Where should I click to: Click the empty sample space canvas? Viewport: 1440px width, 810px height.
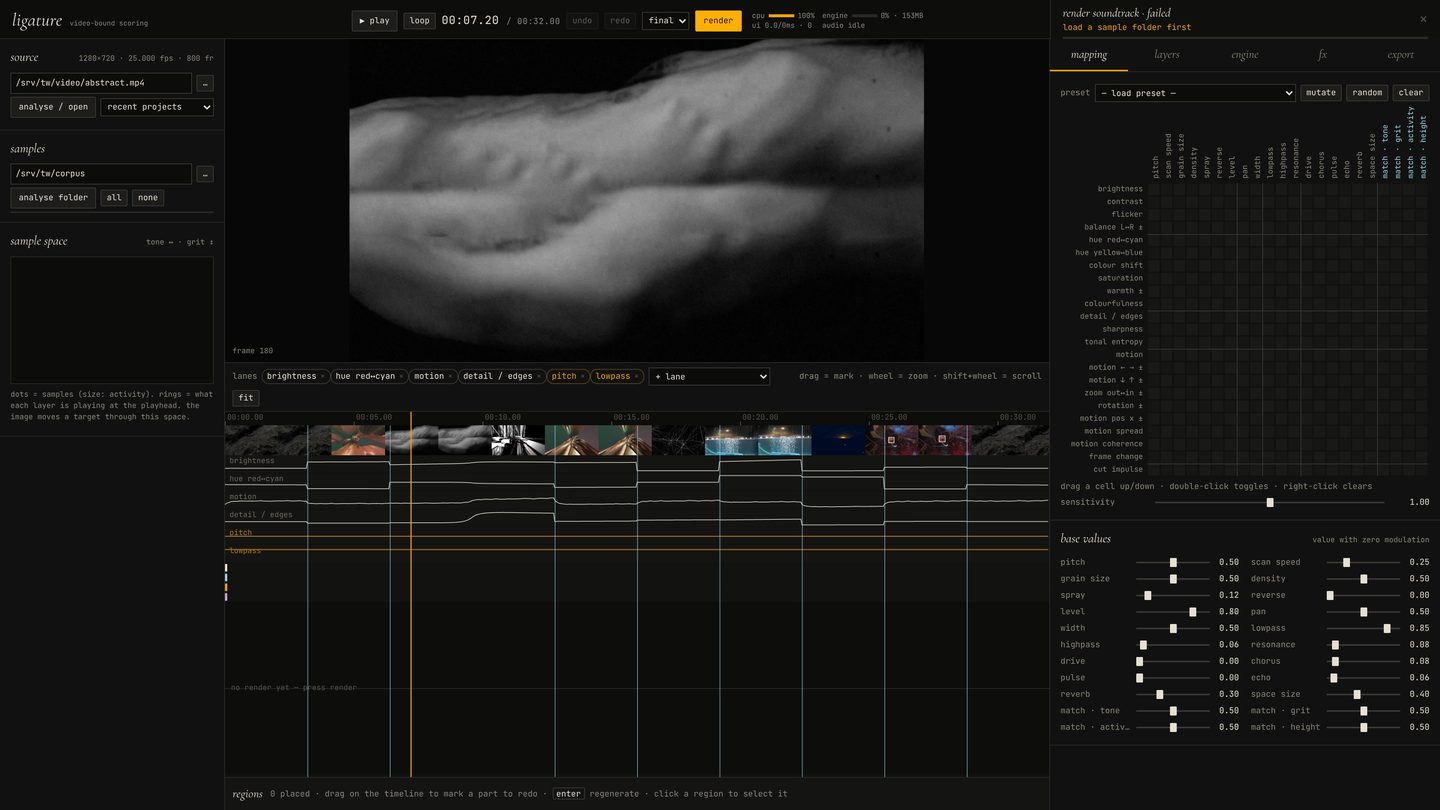[112, 320]
